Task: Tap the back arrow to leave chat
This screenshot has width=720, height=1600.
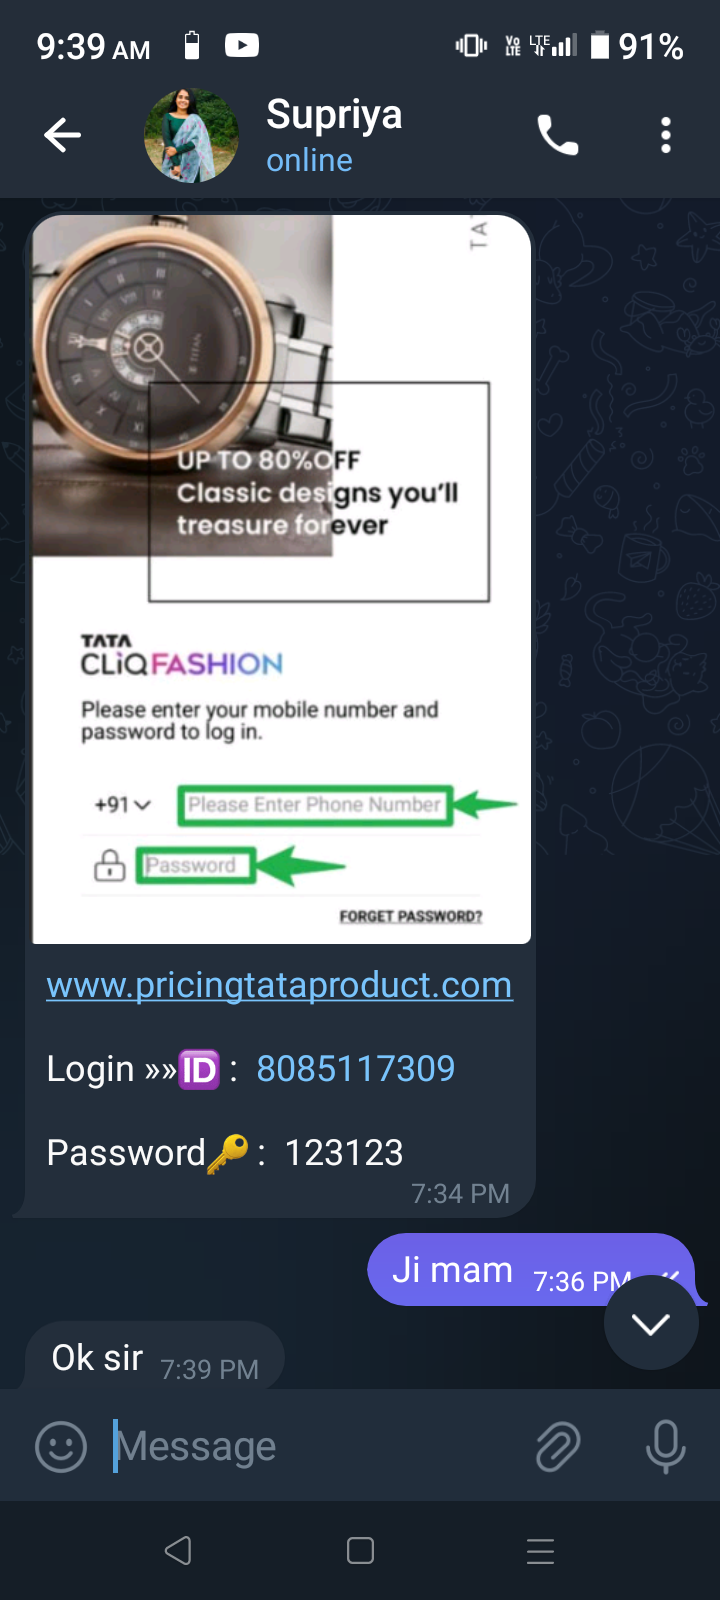Action: 62,135
